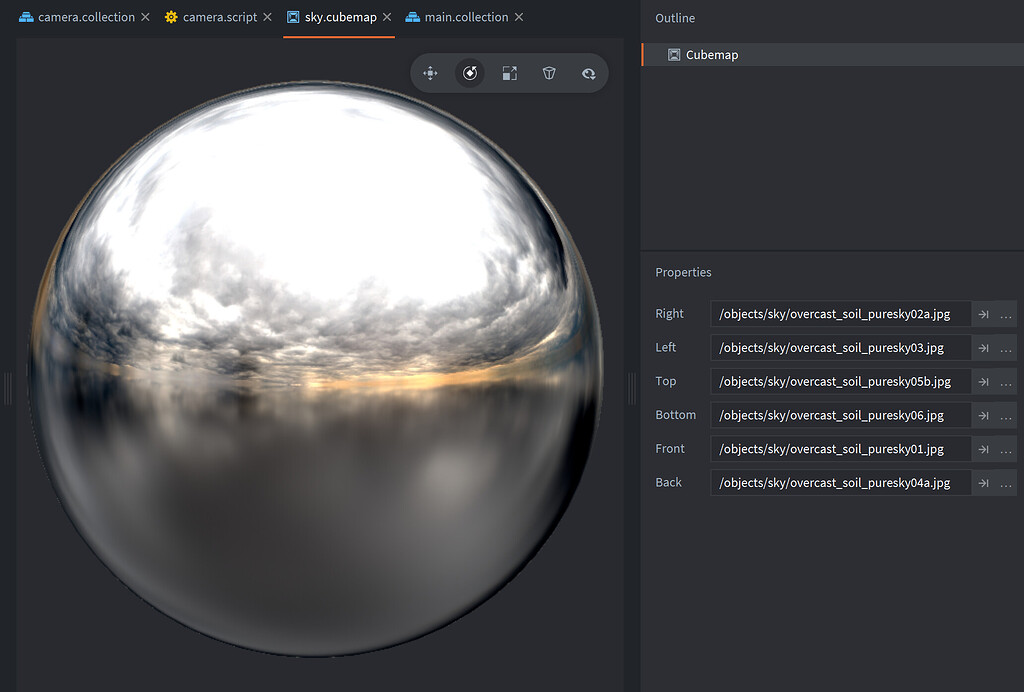The width and height of the screenshot is (1024, 692).
Task: Open the Back texture resource via its arrow button
Action: 983,483
